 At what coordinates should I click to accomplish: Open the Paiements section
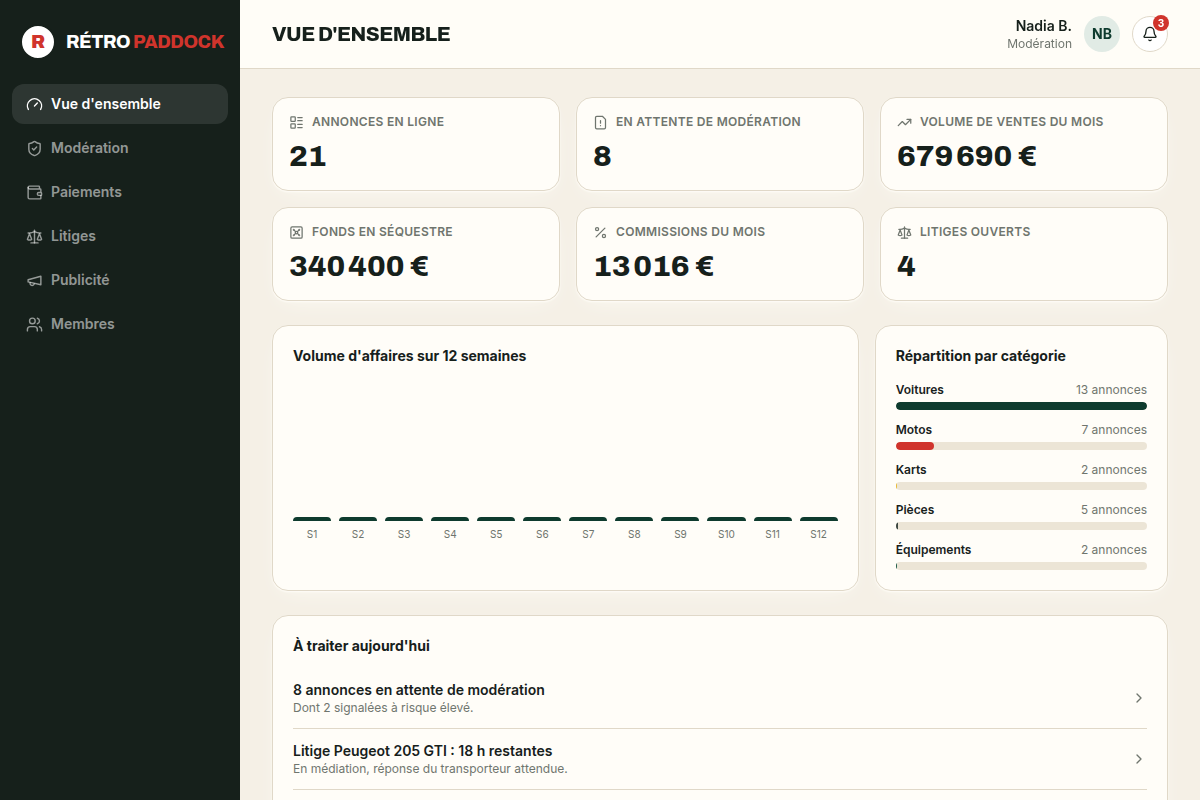(120, 192)
